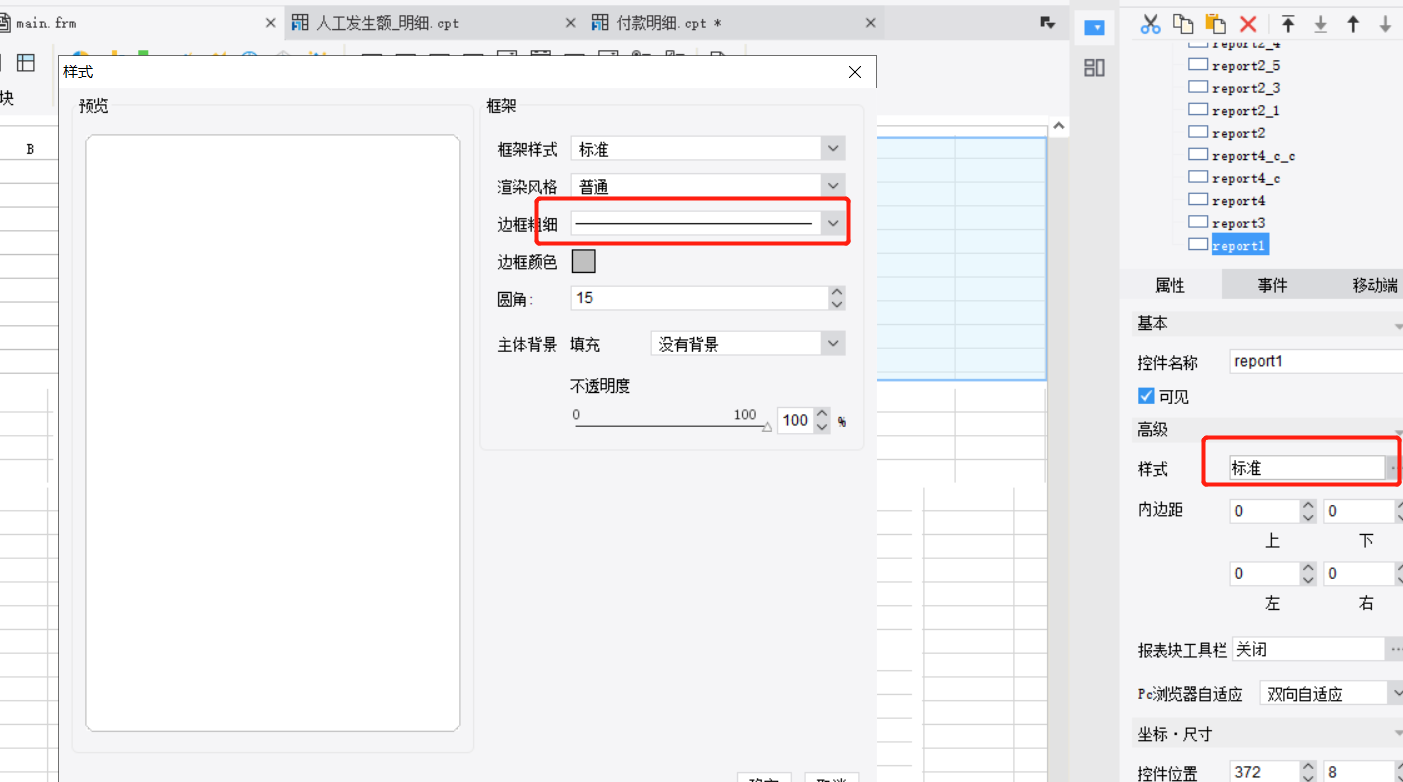The width and height of the screenshot is (1403, 782).
Task: Close the 样式 dialog
Action: (x=854, y=72)
